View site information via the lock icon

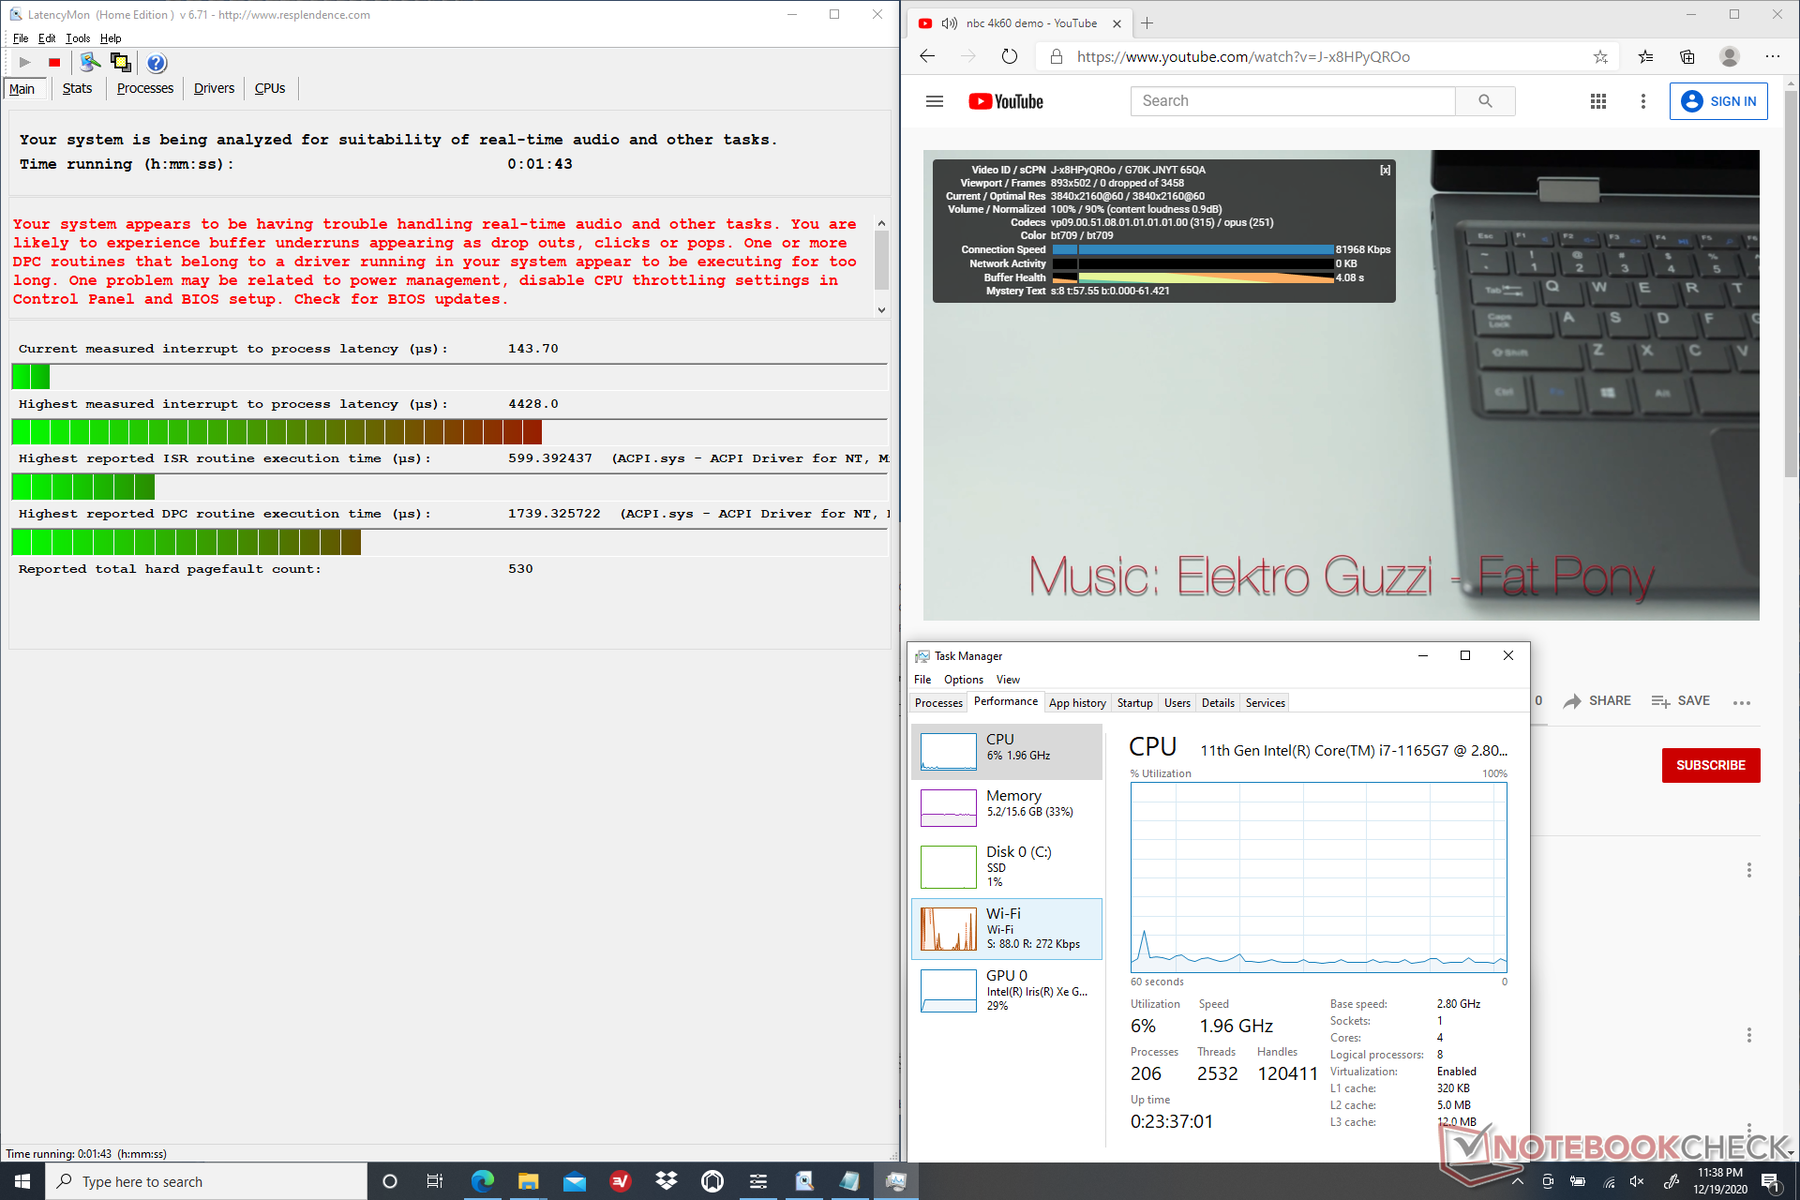(1056, 57)
